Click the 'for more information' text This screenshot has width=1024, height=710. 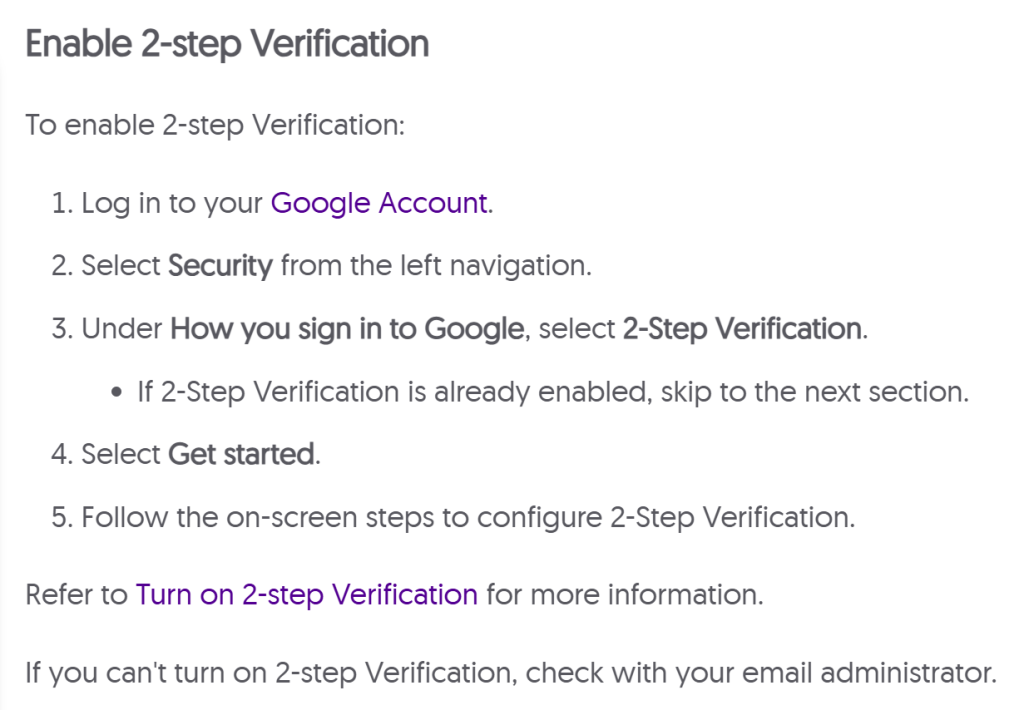[x=624, y=595]
